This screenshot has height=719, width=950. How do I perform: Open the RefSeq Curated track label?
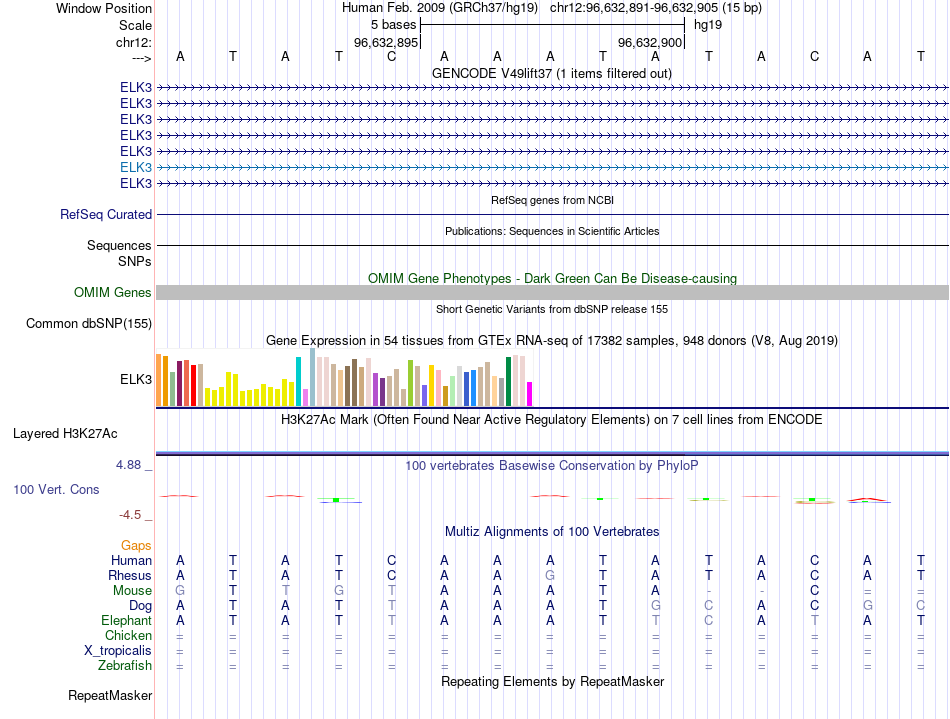[x=105, y=214]
